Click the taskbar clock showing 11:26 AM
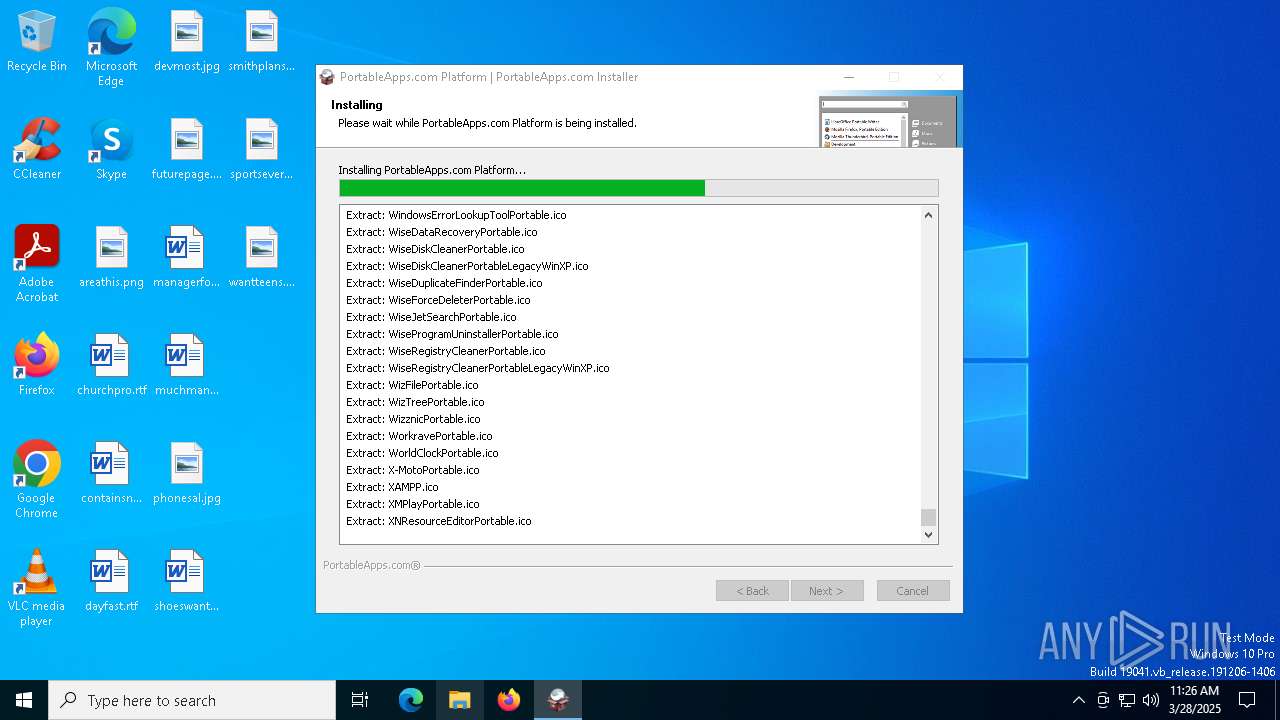The height and width of the screenshot is (720, 1280). (x=1194, y=700)
